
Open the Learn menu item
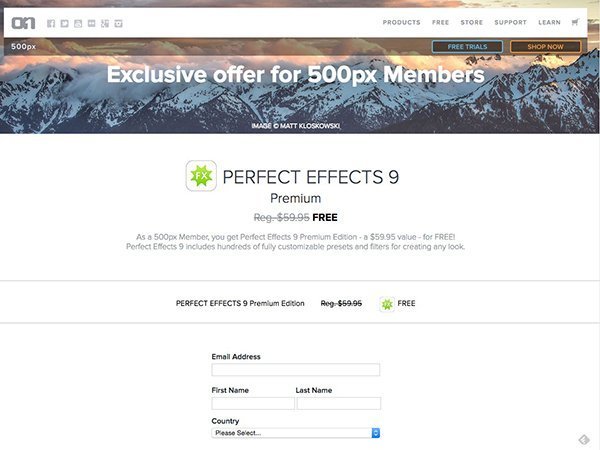(x=549, y=22)
